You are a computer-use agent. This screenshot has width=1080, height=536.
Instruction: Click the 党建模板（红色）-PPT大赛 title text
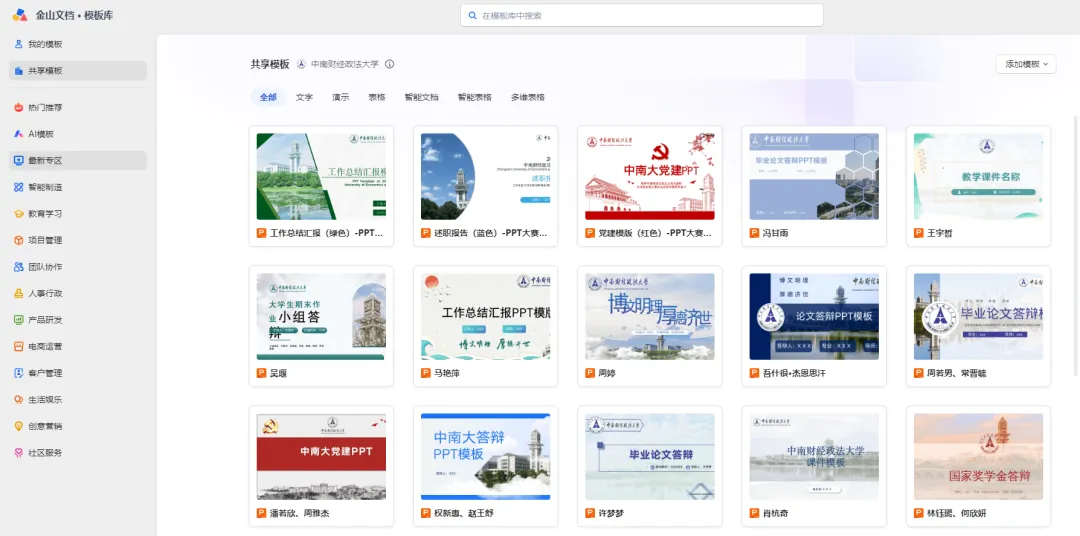pos(655,233)
